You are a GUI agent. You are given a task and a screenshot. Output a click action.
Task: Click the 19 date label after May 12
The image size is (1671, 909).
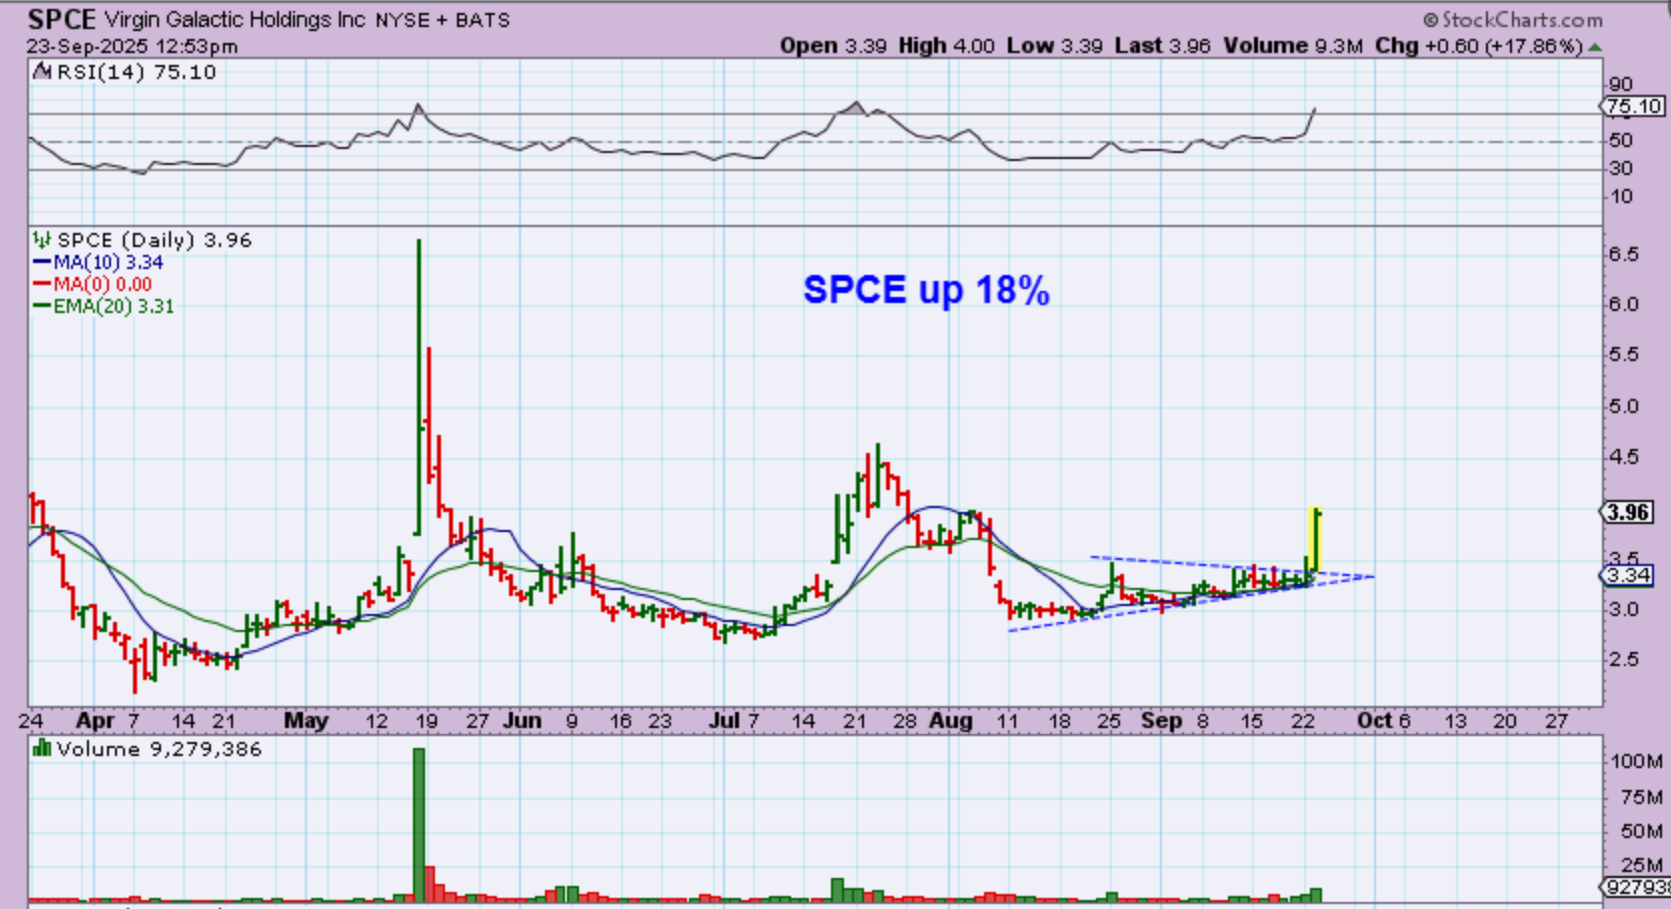pos(427,721)
